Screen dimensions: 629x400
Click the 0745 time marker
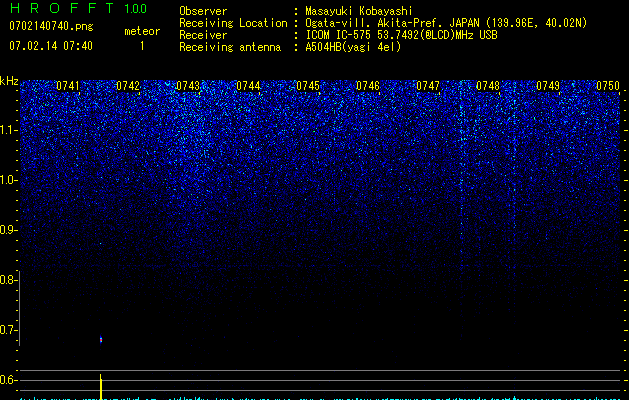(x=308, y=85)
